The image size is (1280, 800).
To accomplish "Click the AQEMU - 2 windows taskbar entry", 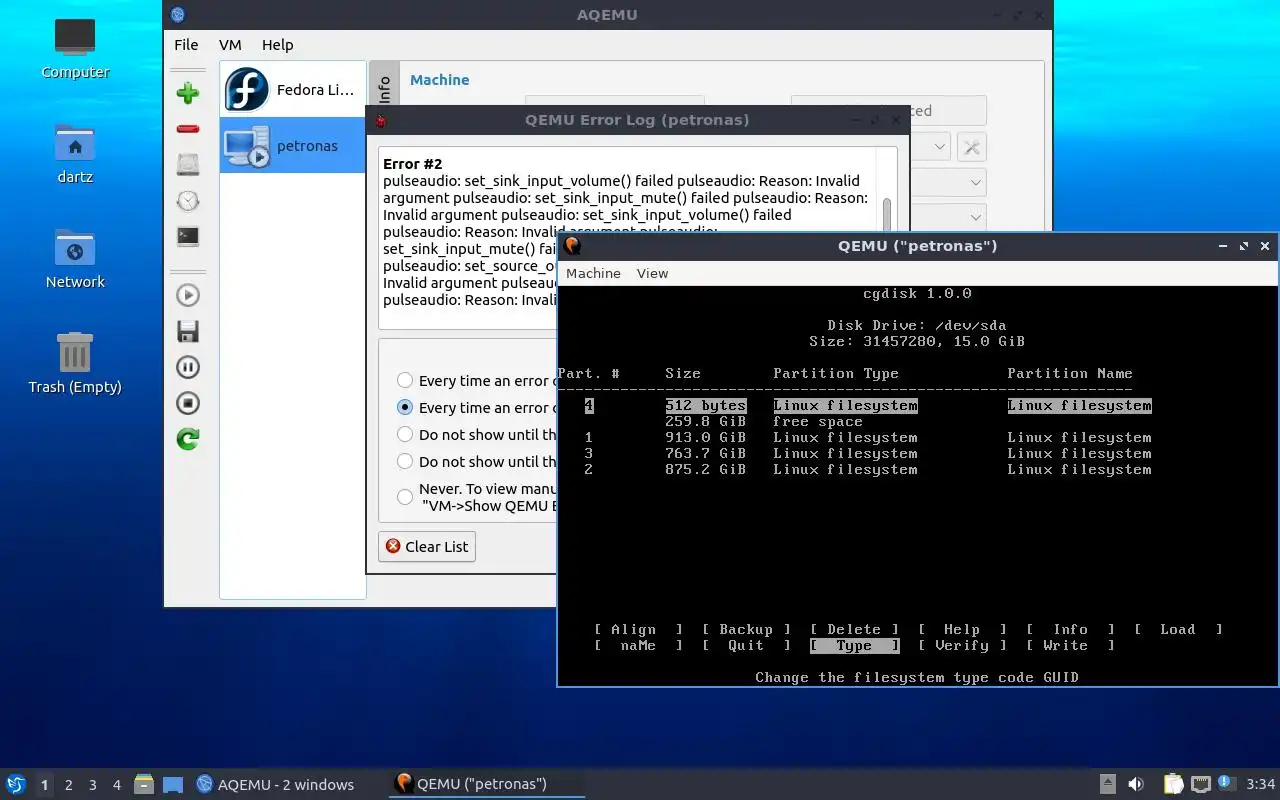I will click(x=276, y=784).
